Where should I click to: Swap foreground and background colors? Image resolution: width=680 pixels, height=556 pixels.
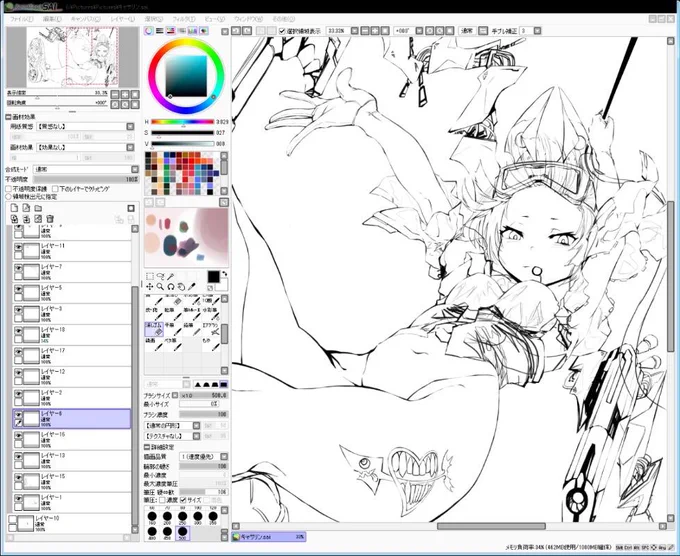coord(225,274)
